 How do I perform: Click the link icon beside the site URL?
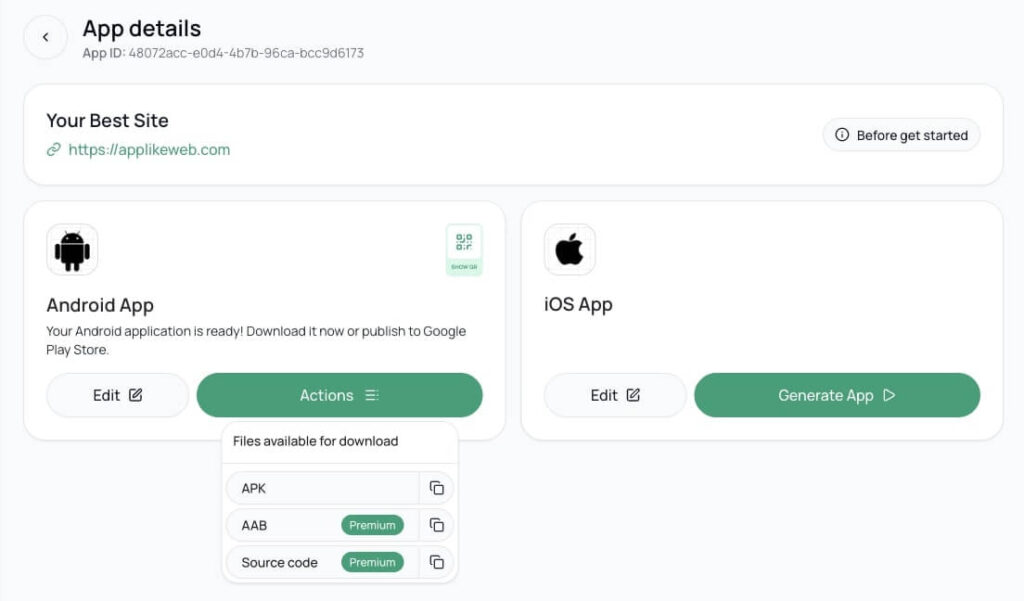click(x=54, y=150)
